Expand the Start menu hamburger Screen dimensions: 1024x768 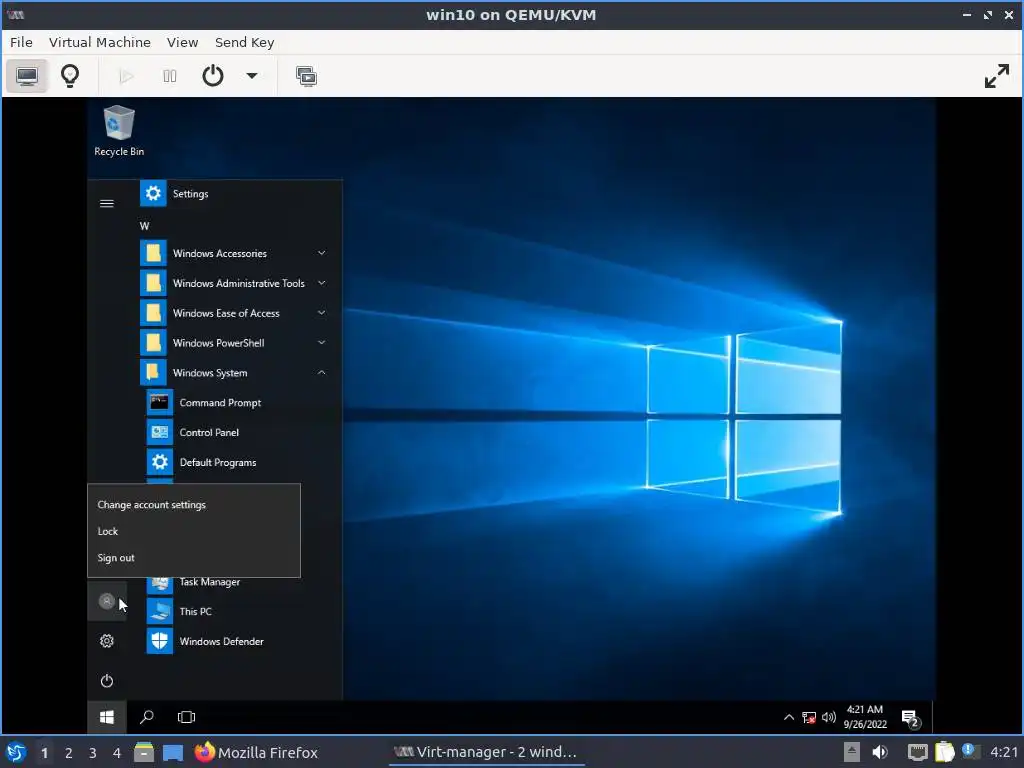click(x=106, y=204)
